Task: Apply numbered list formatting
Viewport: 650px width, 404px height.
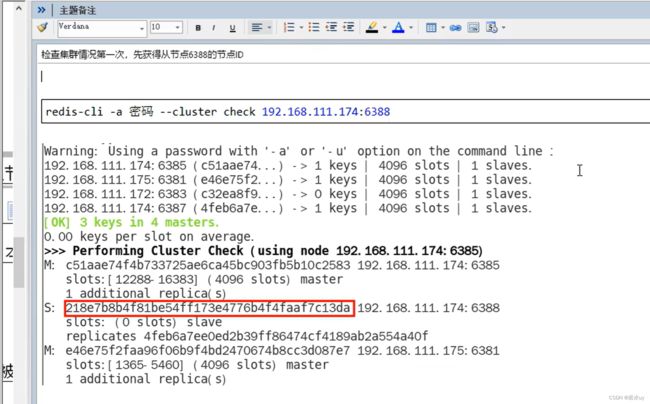Action: point(289,27)
